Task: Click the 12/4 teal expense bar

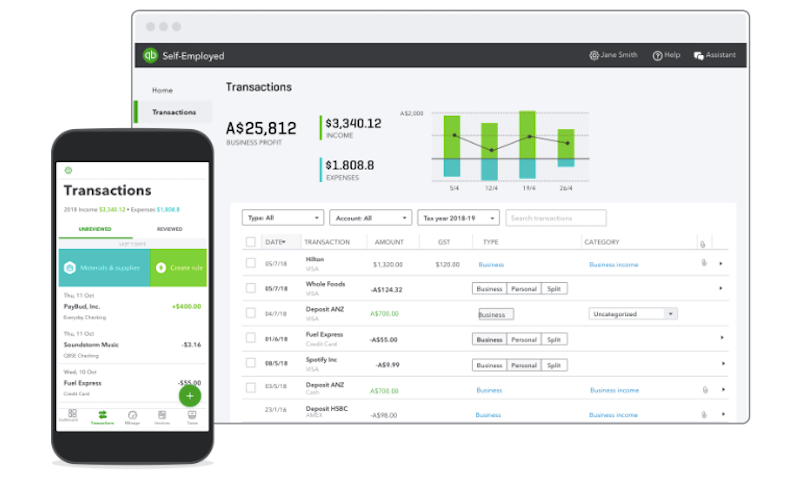Action: [489, 169]
